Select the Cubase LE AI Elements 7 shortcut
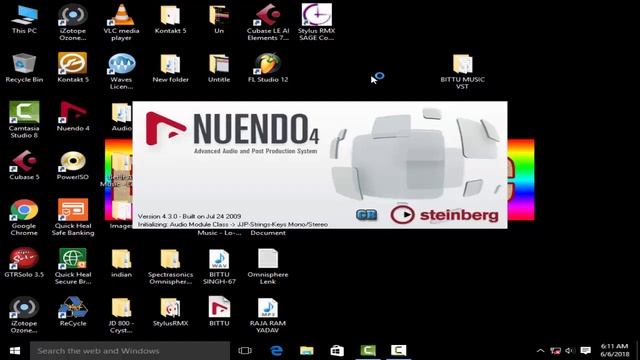Screen dimensions: 640x360 point(268,22)
